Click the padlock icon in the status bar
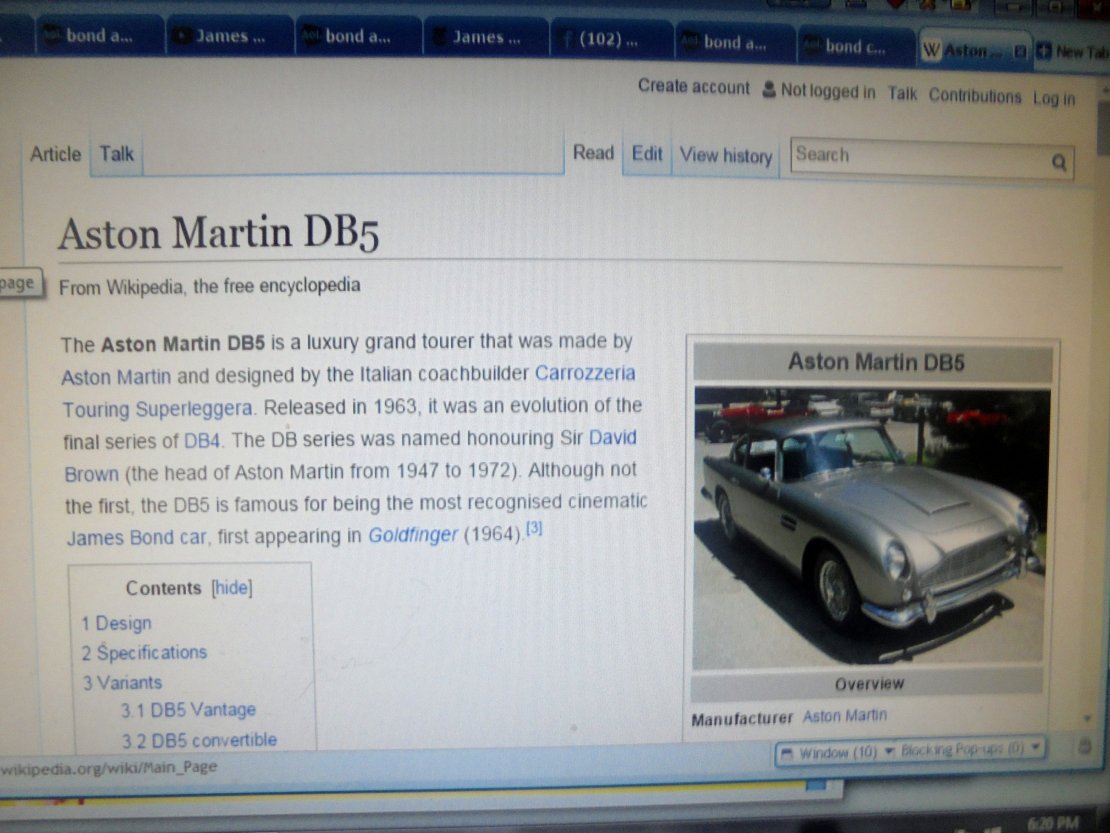 (1085, 745)
